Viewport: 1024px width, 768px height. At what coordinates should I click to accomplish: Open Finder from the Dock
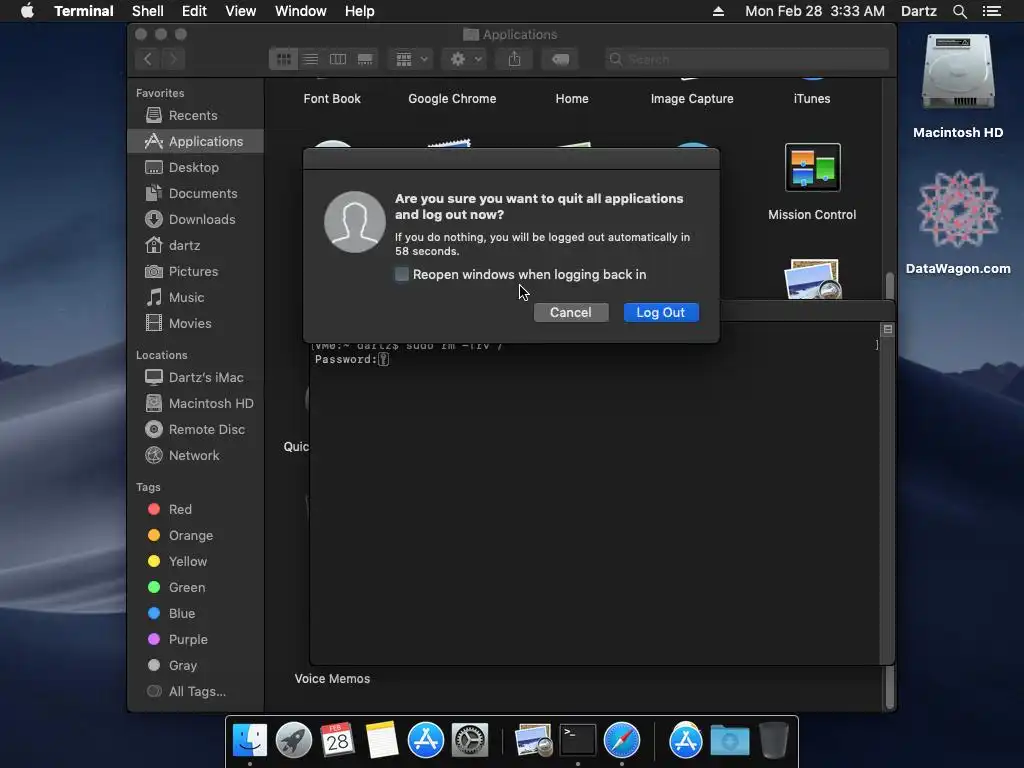(x=249, y=741)
